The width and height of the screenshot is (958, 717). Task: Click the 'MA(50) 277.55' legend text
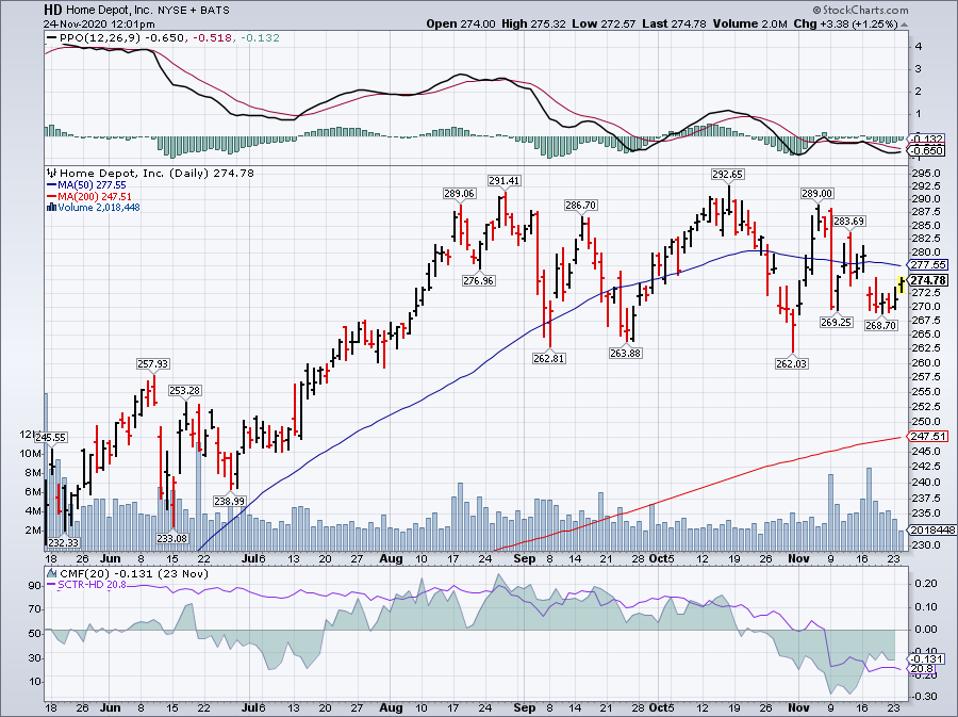point(92,185)
